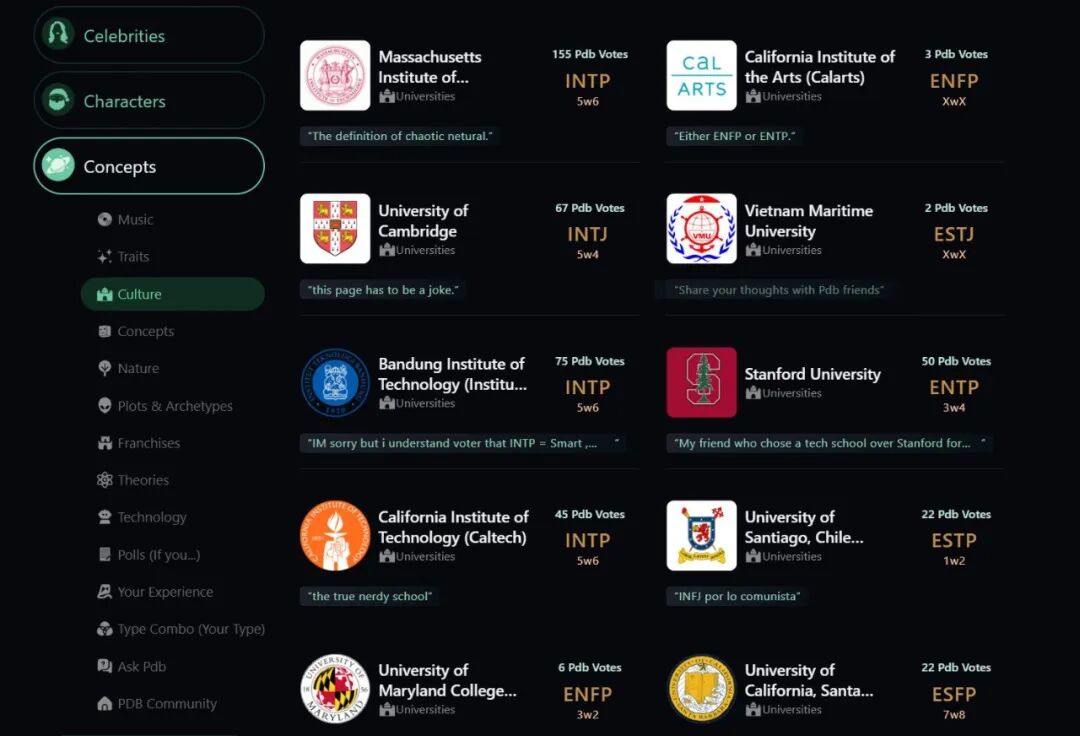
Task: Click the Technology icon in the sidebar
Action: tap(104, 517)
